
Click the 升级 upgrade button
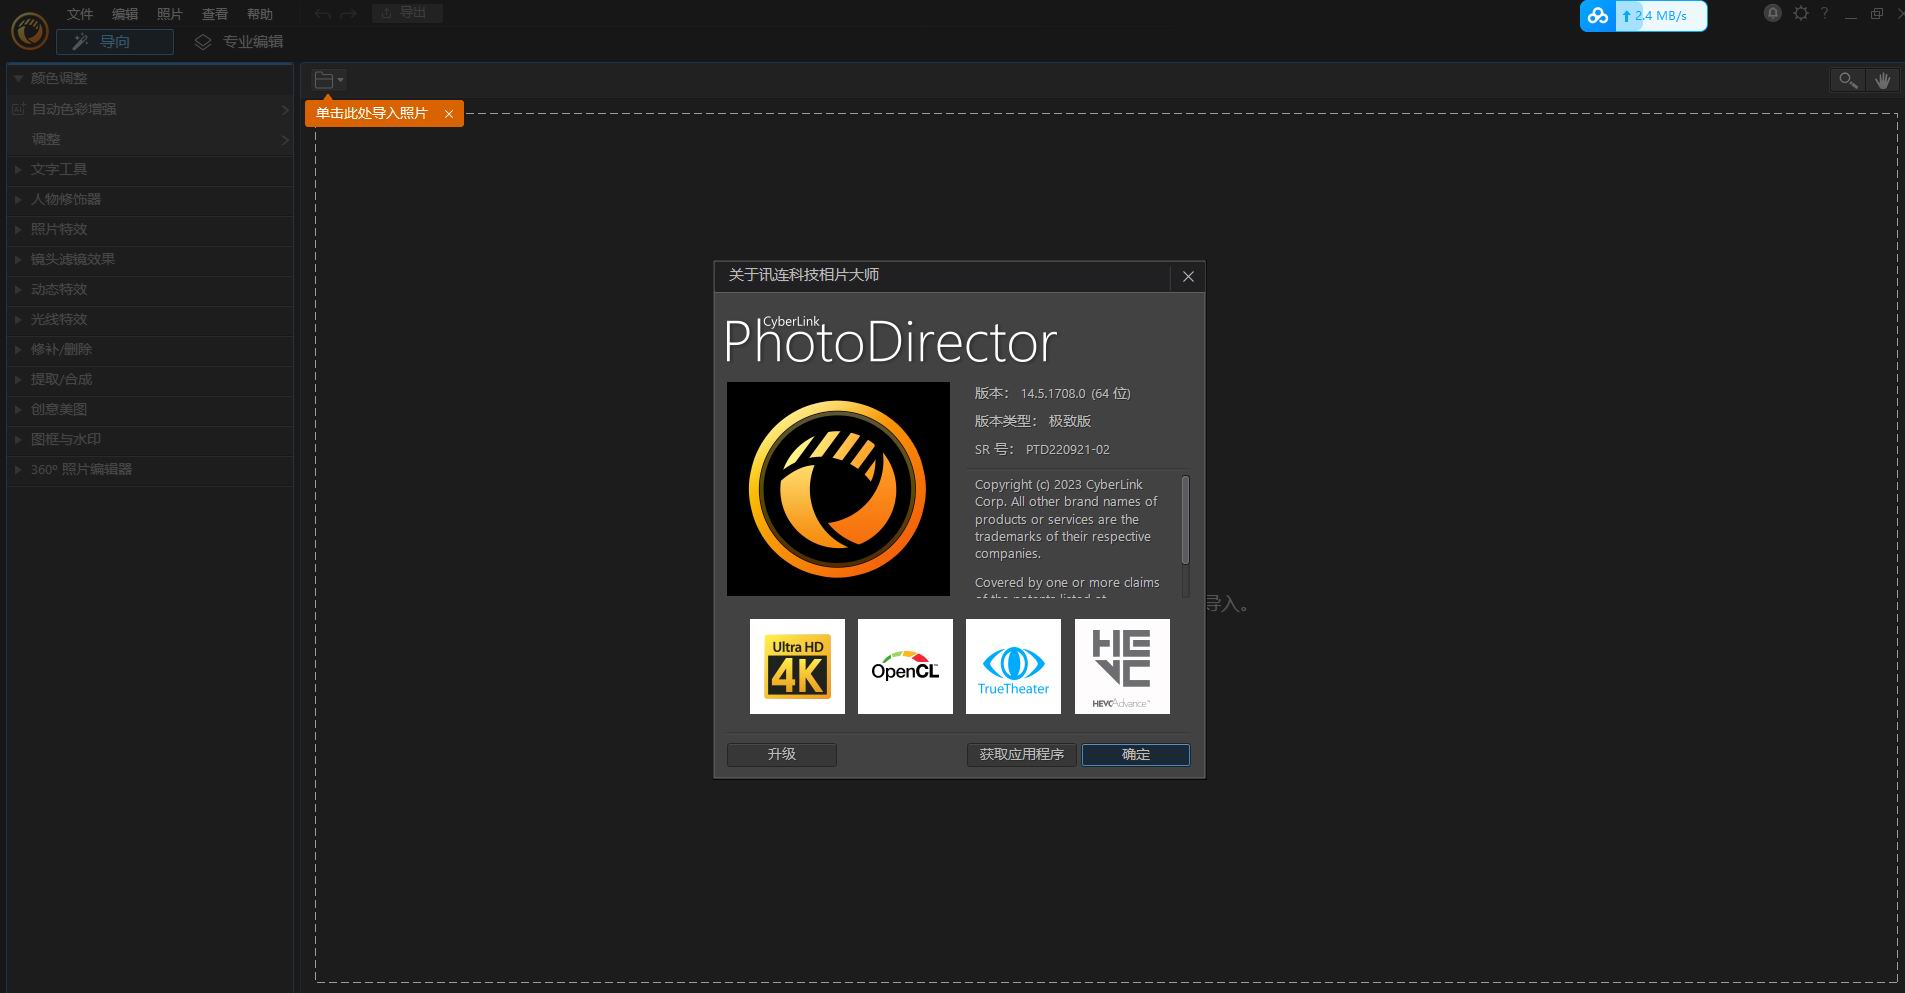782,755
